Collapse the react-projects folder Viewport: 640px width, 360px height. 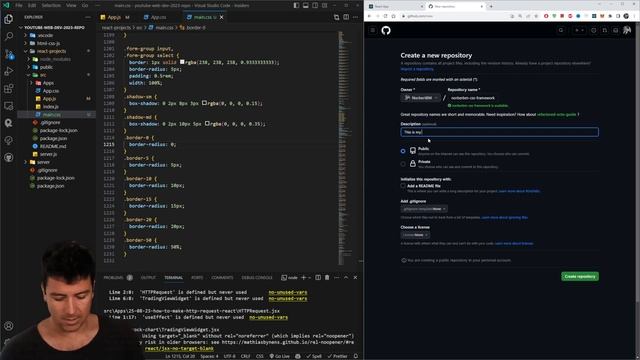(51, 51)
